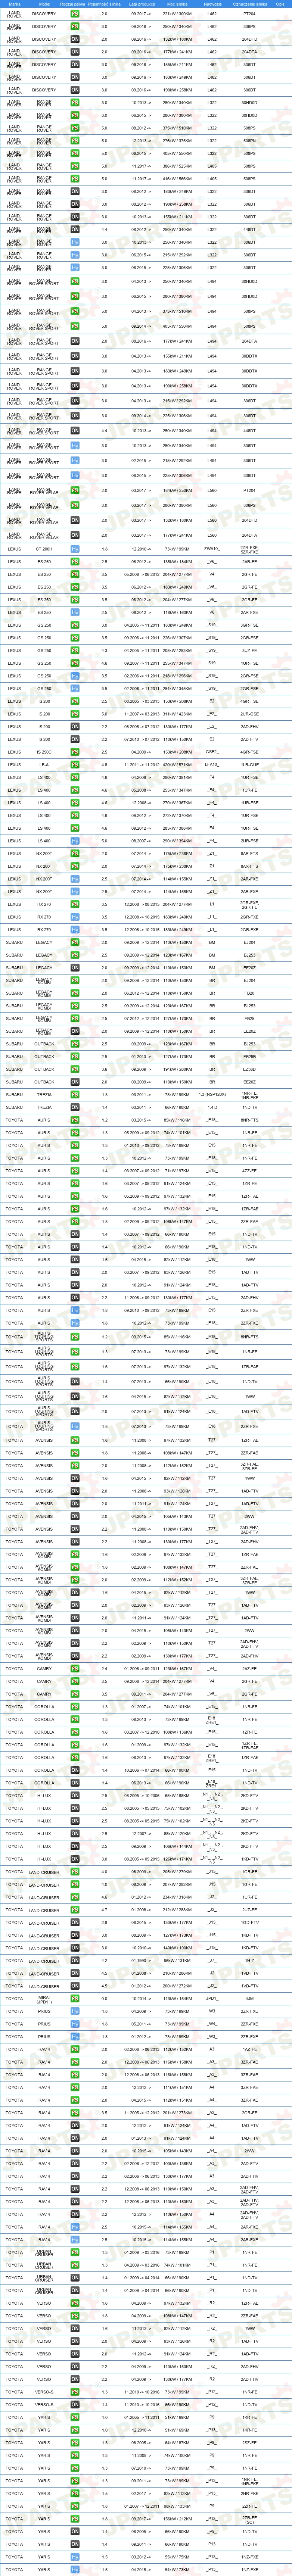Image resolution: width=292 pixels, height=2576 pixels.
Task: Select the IS 250C model cell
Action: [44, 752]
